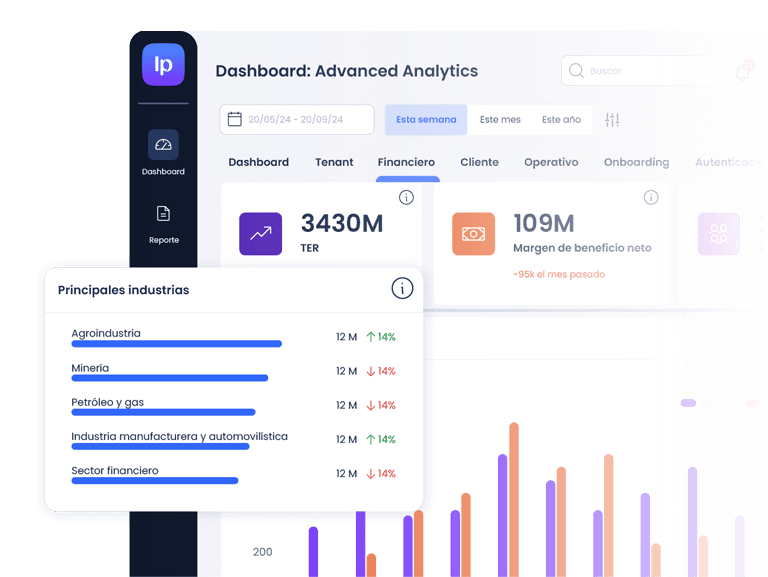Screen dimensions: 768x577
Task: Click the purple TER trend icon
Action: 261,234
